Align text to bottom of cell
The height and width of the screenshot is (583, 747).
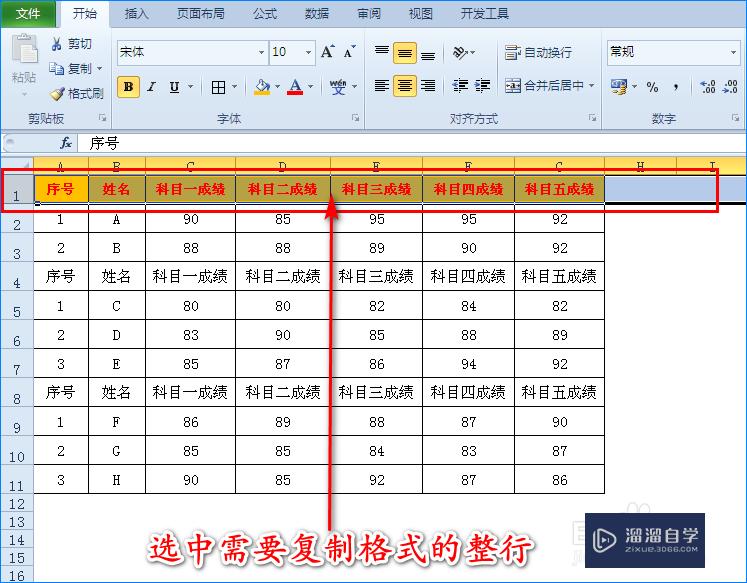[428, 53]
